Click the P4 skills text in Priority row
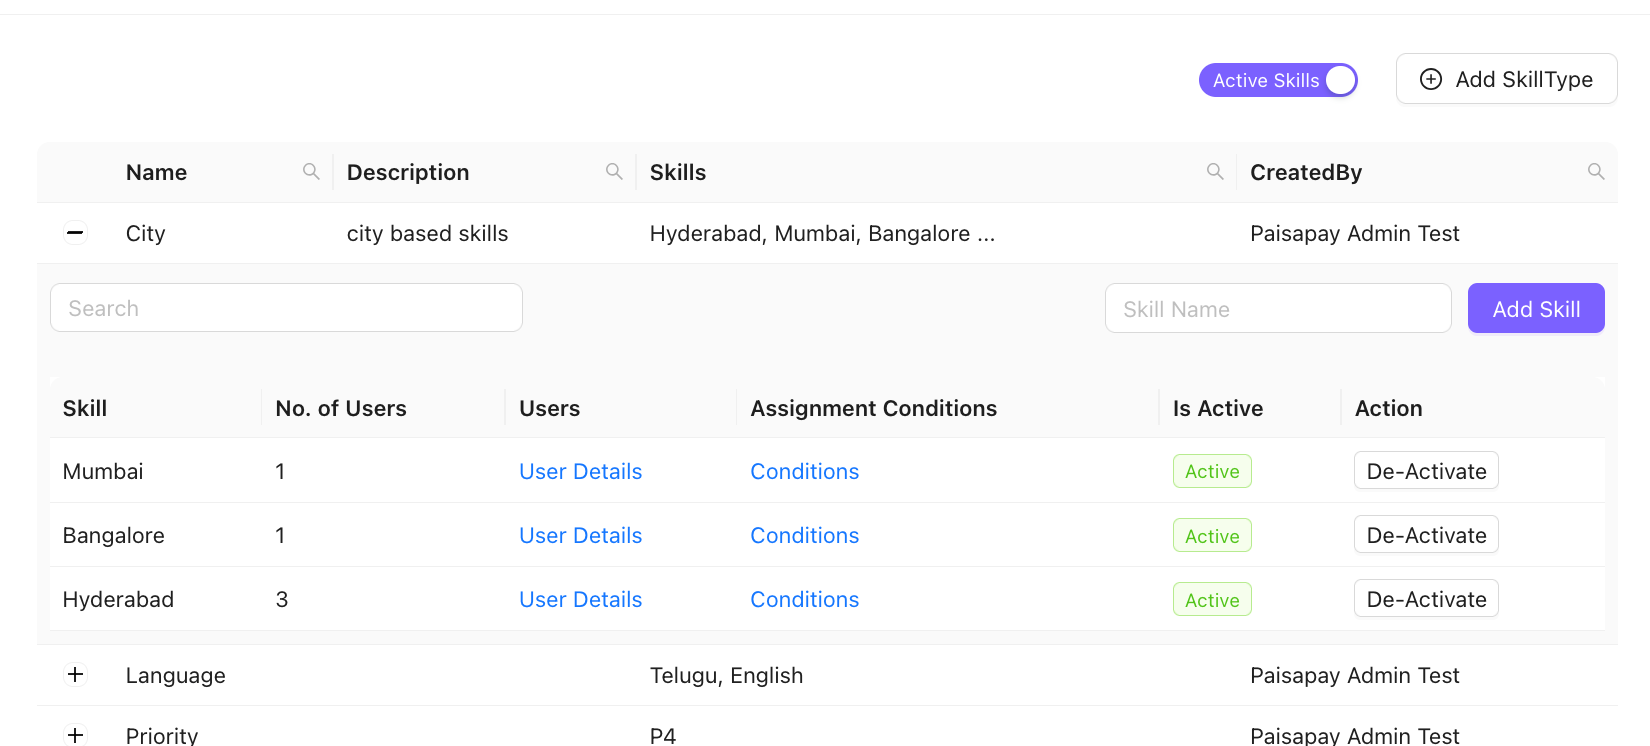Image resolution: width=1650 pixels, height=746 pixels. click(663, 736)
